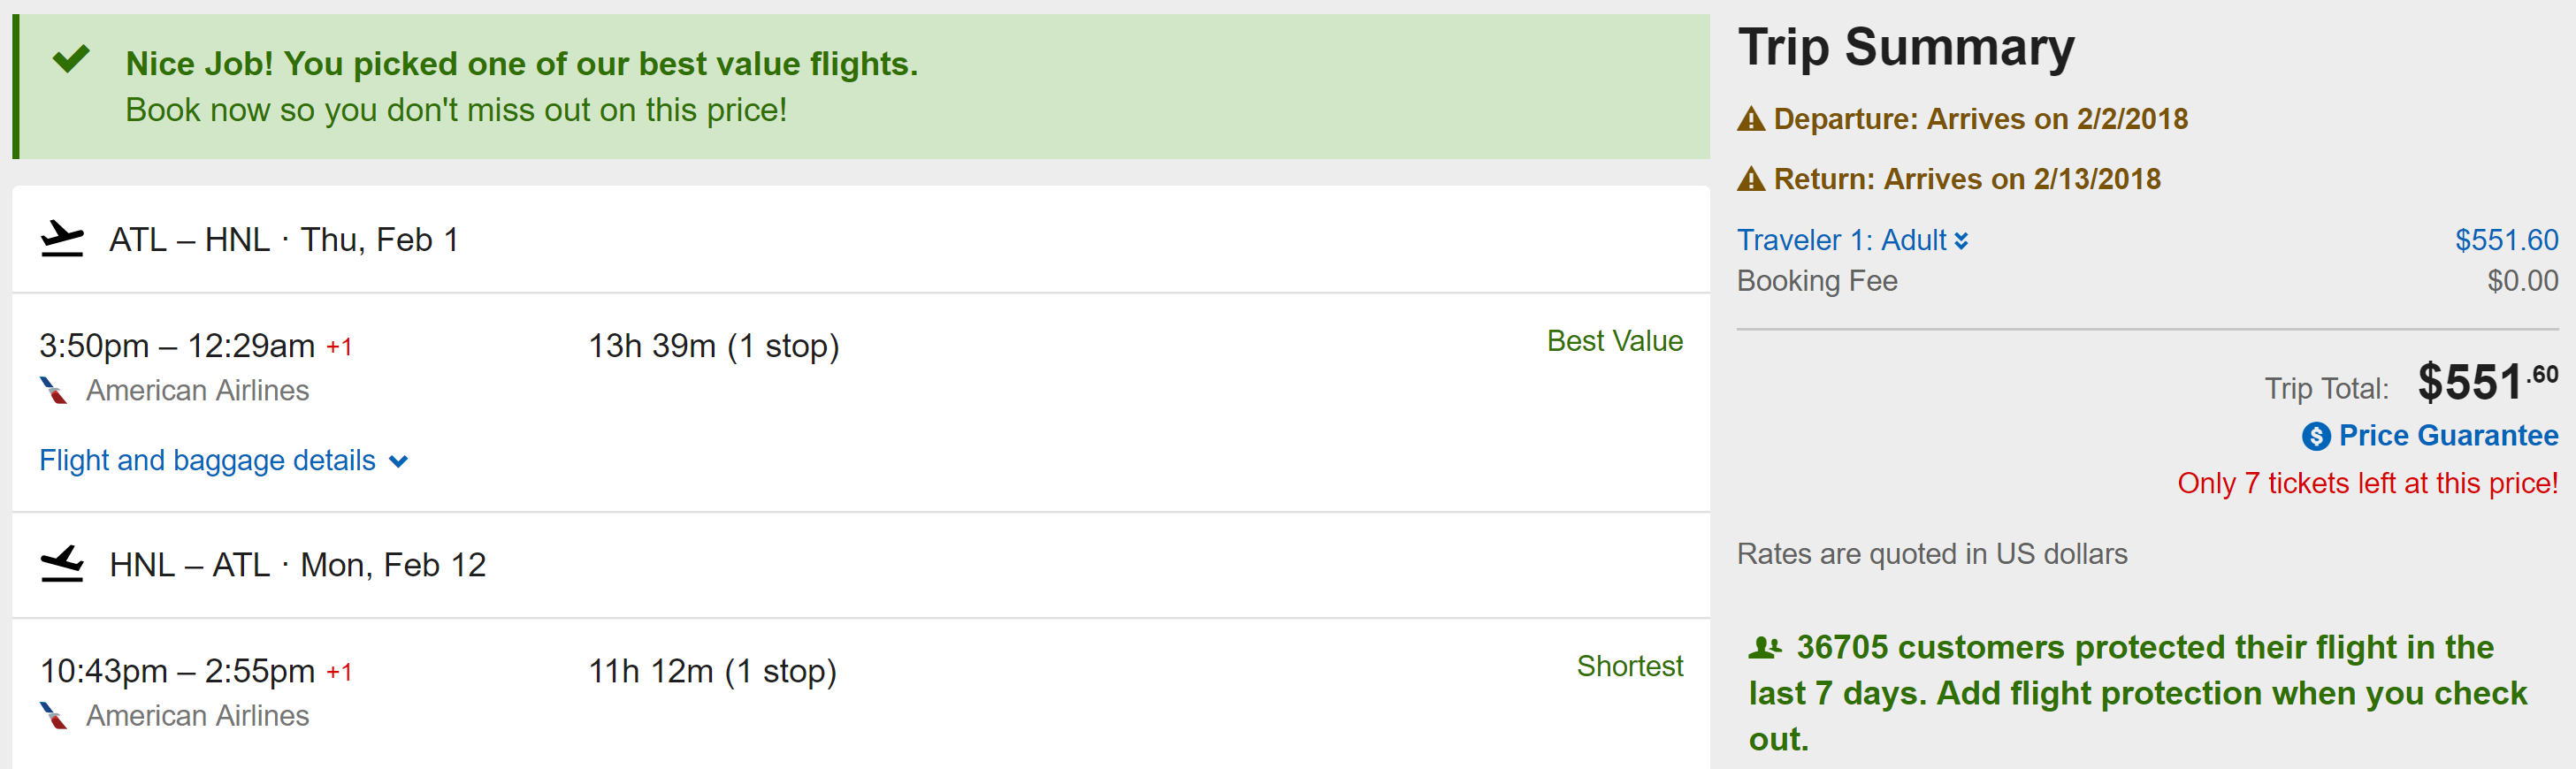The image size is (2576, 769).
Task: Click the Trip Total price $551.60
Action: 2486,383
